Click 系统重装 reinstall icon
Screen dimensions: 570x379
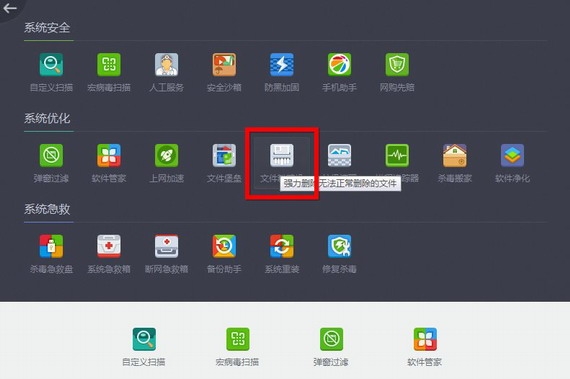(x=282, y=246)
